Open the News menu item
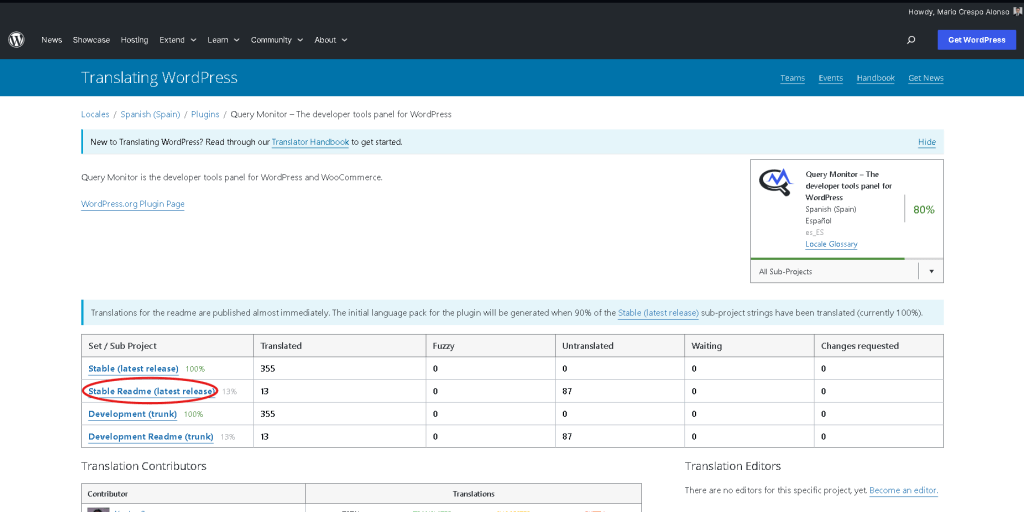1024x512 pixels. tap(51, 40)
